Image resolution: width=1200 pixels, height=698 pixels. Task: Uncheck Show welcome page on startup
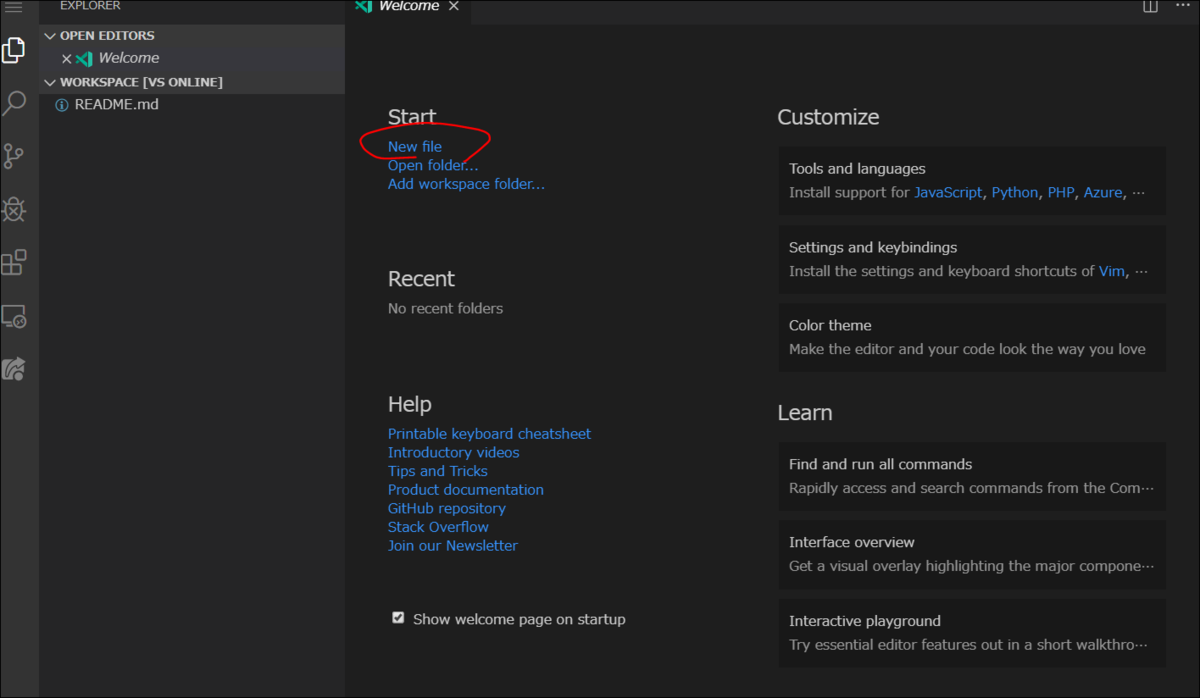[x=398, y=618]
